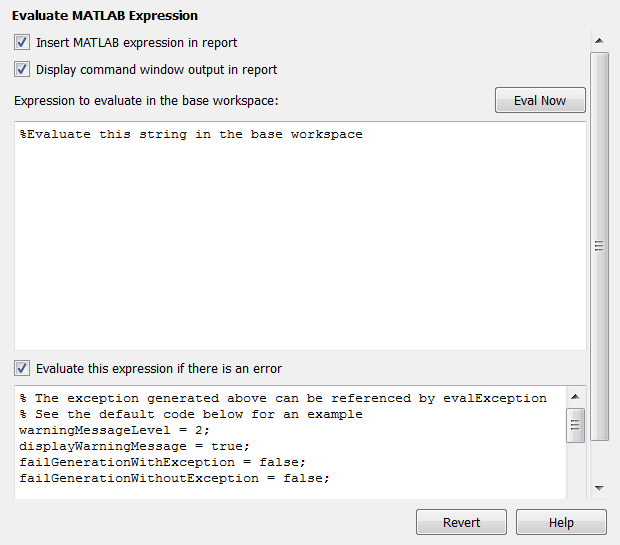Image resolution: width=620 pixels, height=545 pixels.
Task: Uncheck Display command window output in report
Action: click(x=22, y=70)
